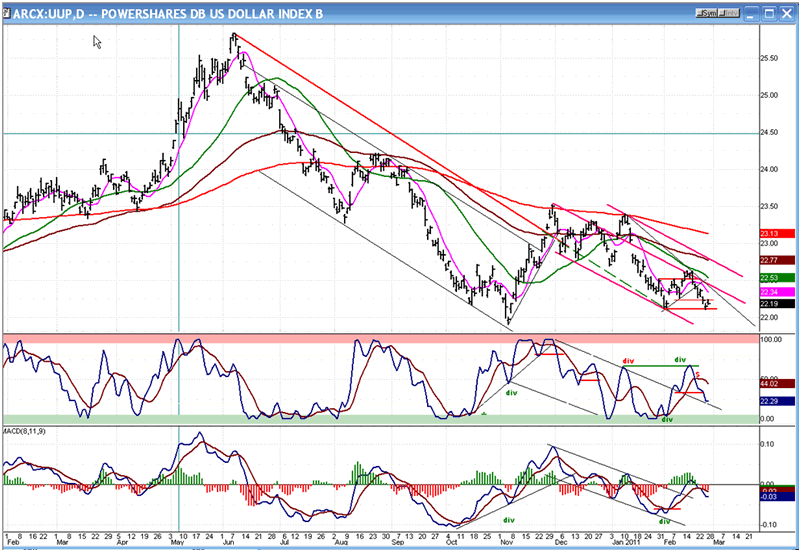Toggle the Sym link button

coord(709,12)
